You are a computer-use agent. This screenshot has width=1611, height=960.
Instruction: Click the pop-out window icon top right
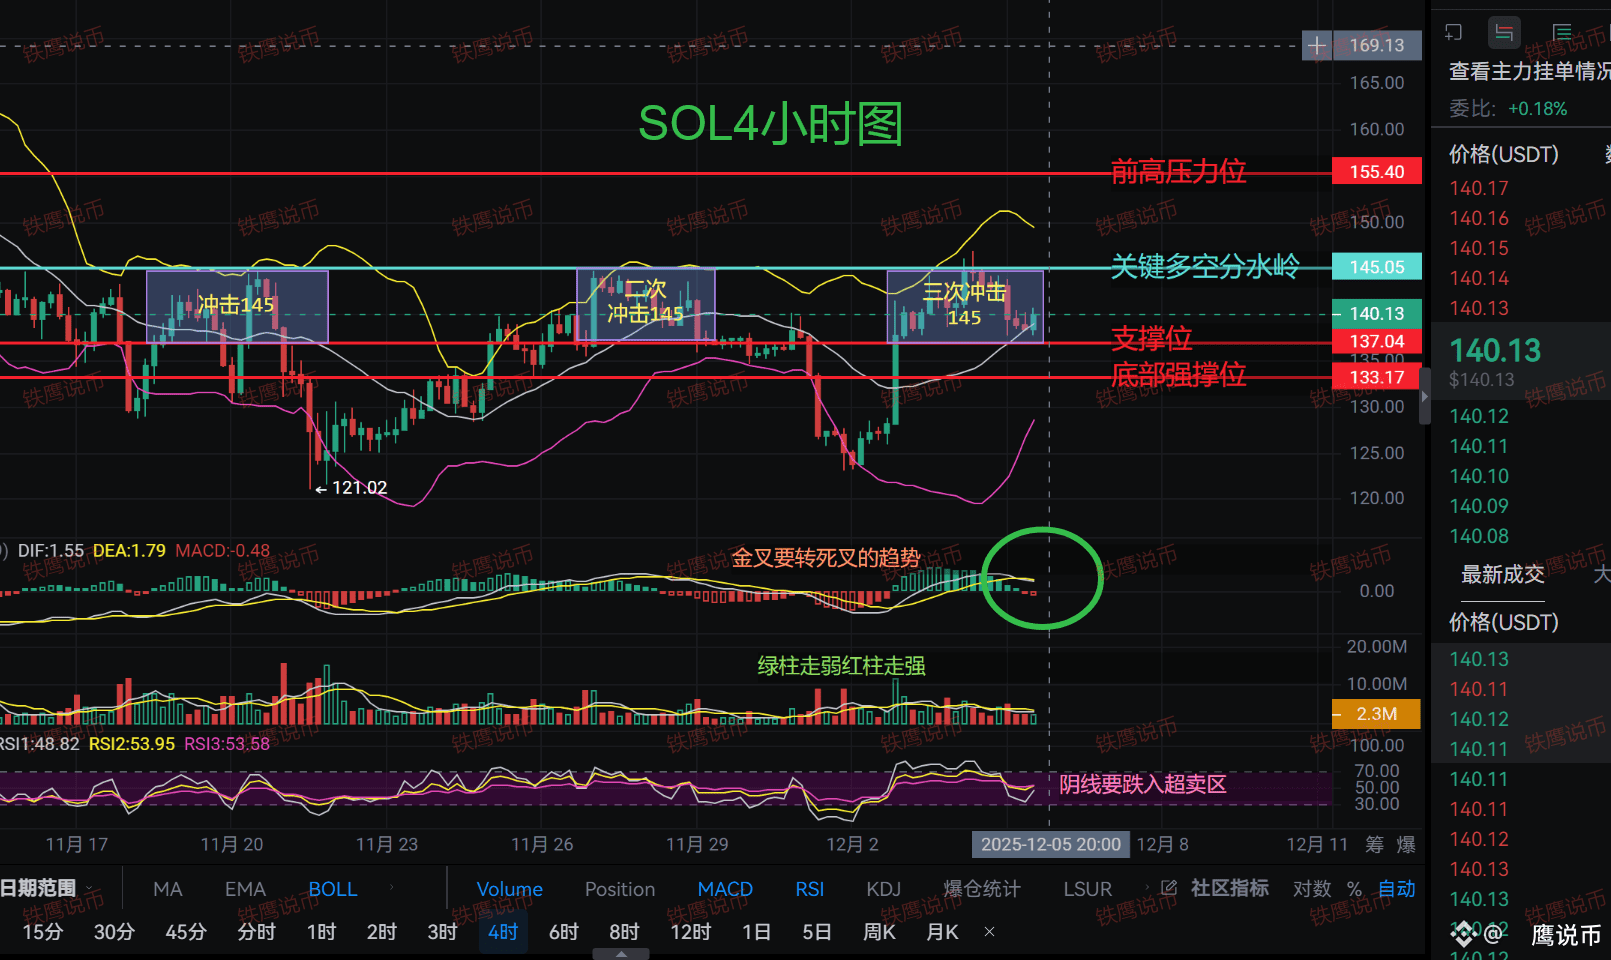[x=1453, y=32]
